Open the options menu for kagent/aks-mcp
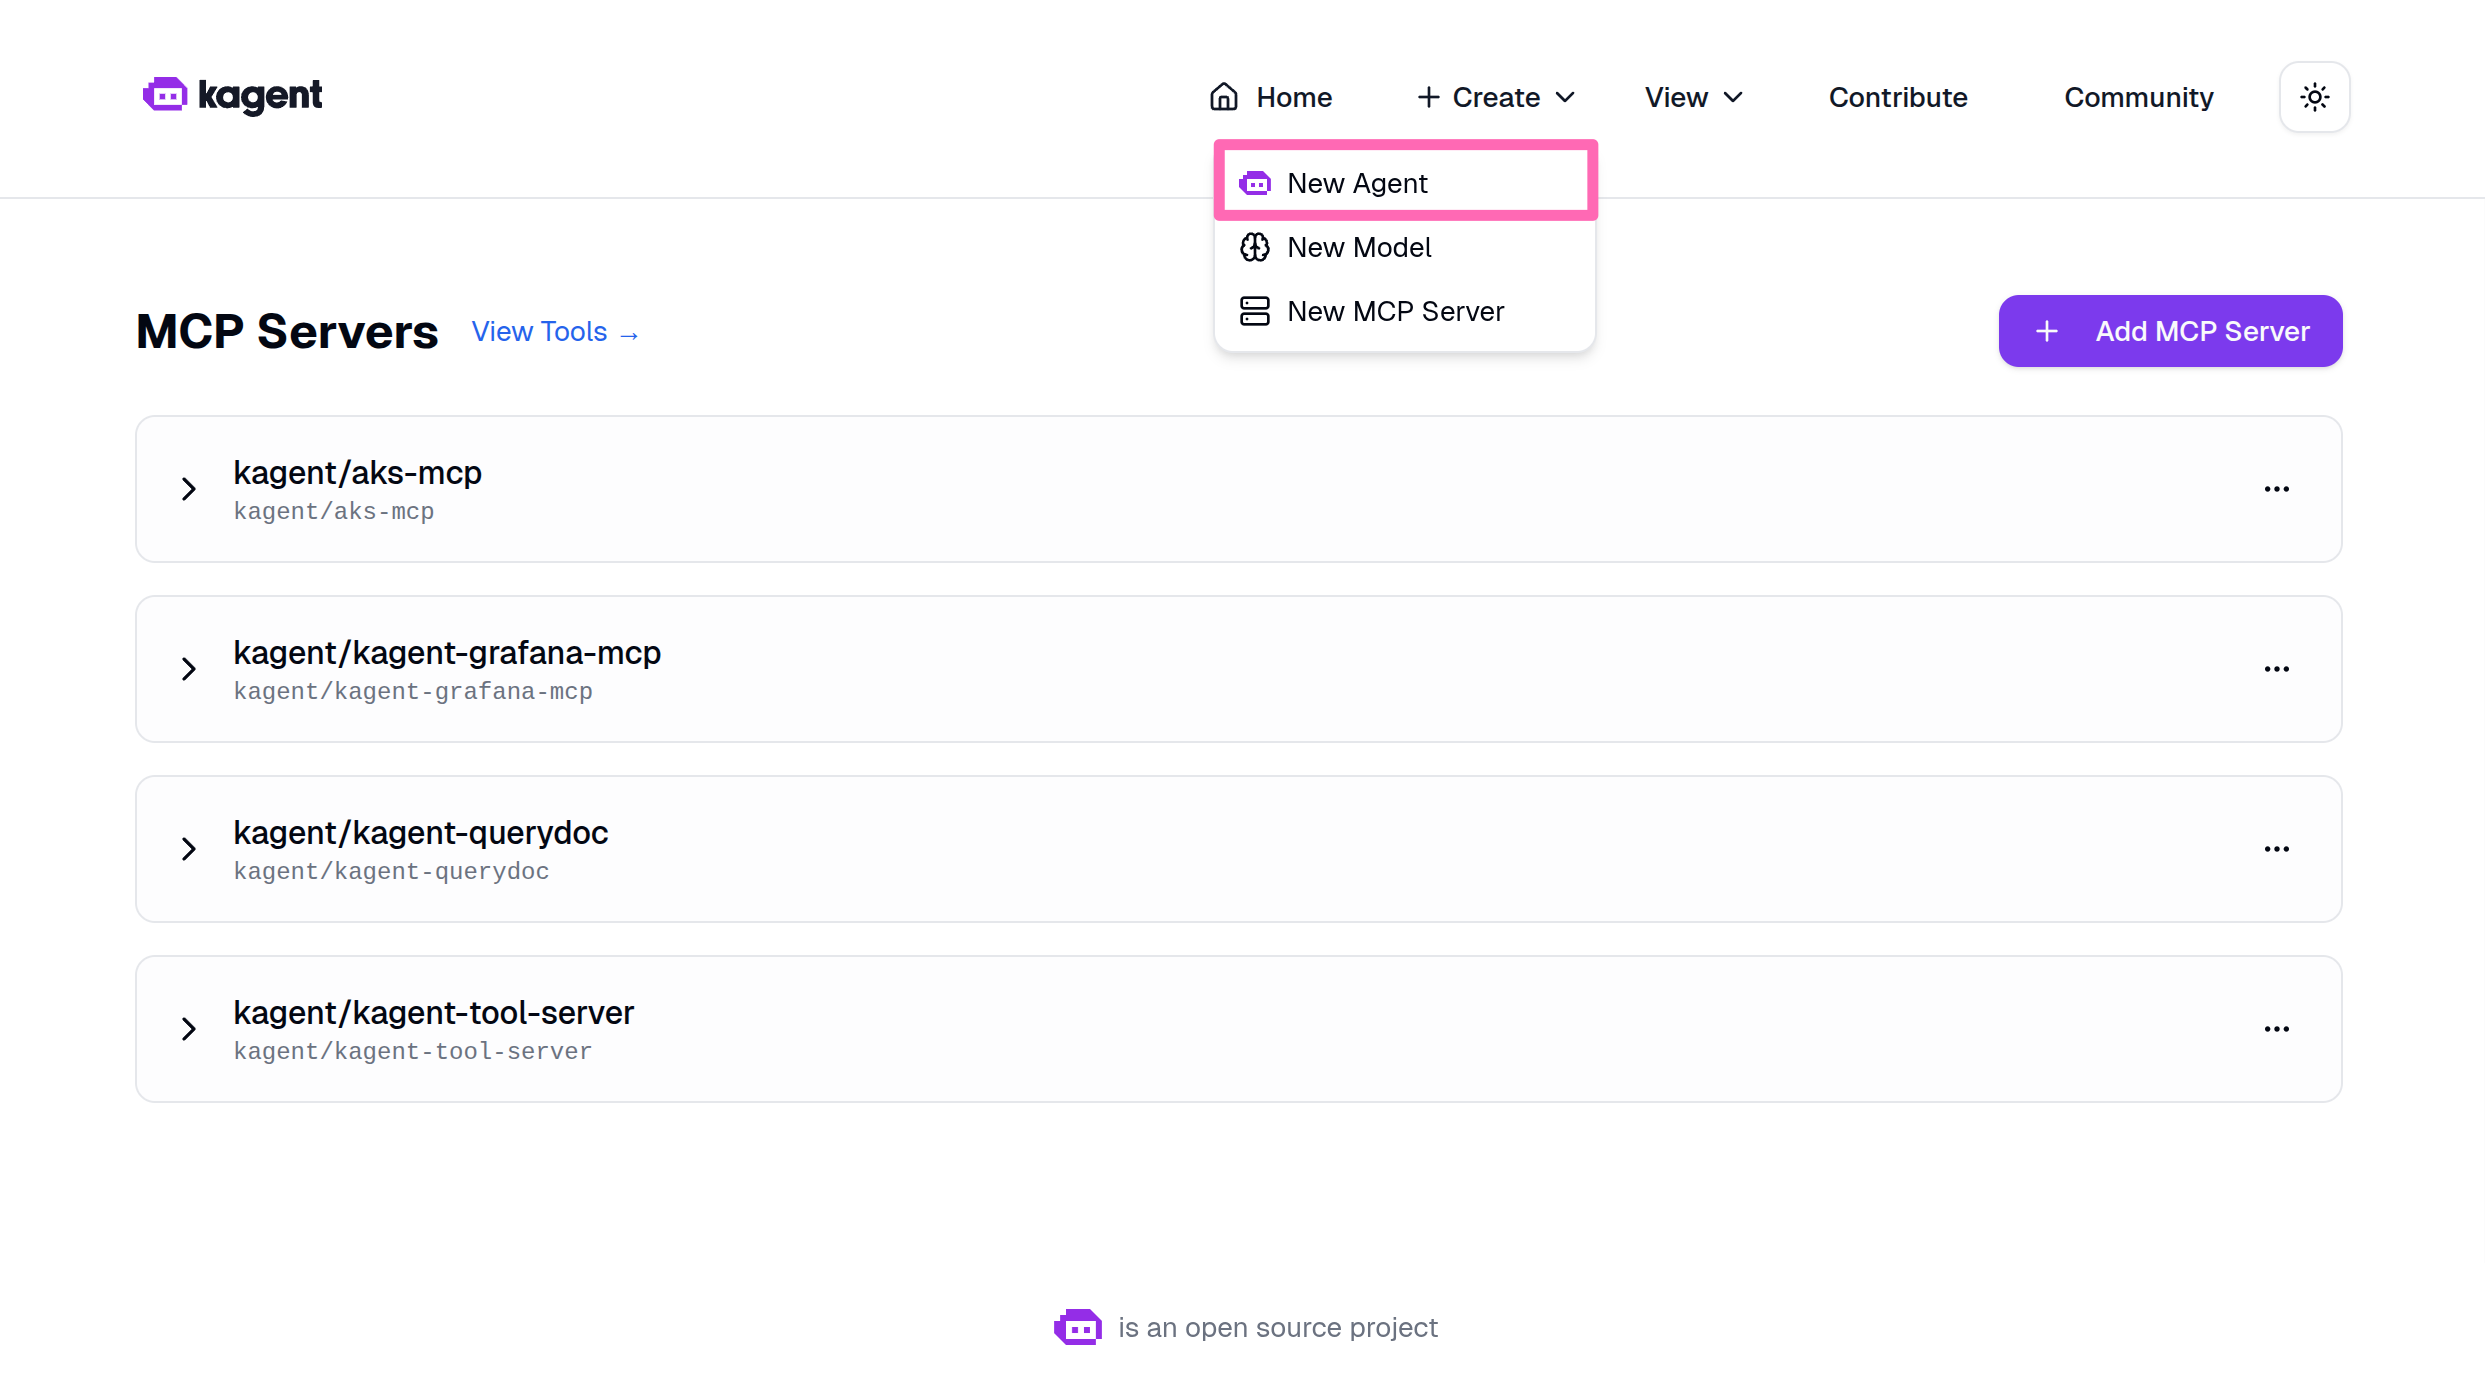Viewport: 2485px width, 1380px height. [2276, 489]
